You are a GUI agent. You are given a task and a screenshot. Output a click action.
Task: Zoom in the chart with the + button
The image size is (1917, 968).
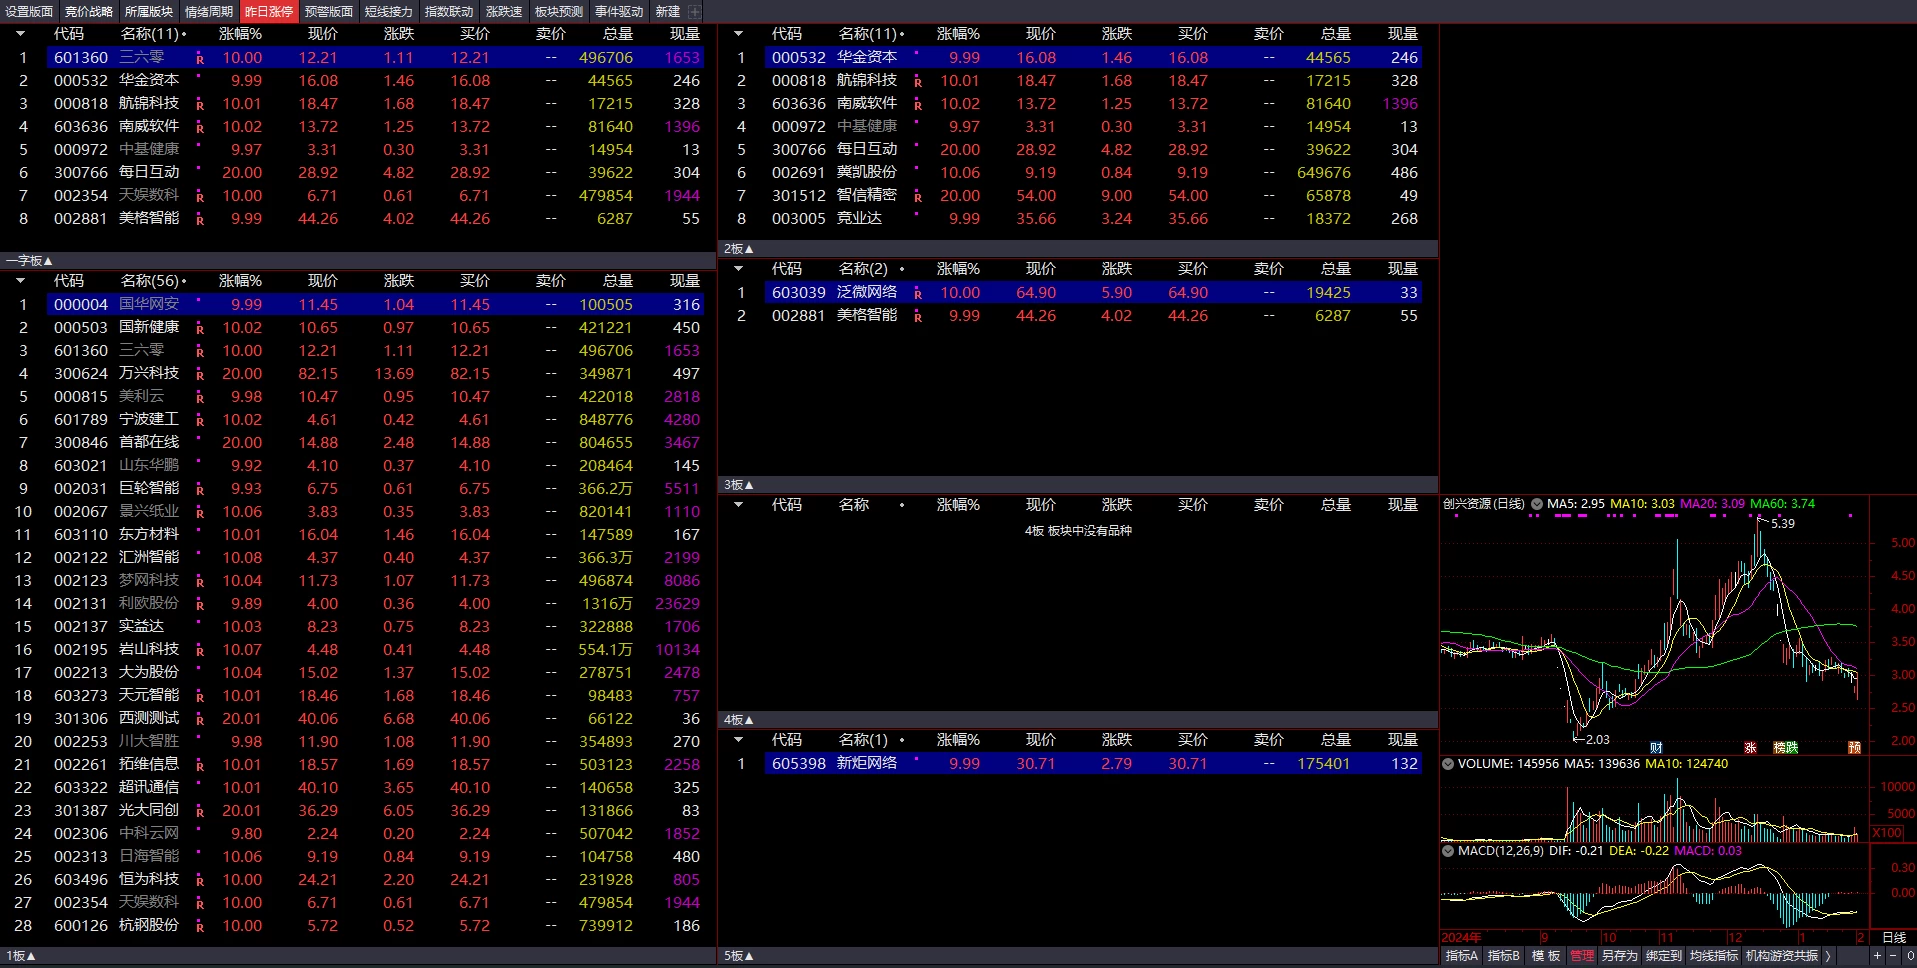pos(1877,955)
